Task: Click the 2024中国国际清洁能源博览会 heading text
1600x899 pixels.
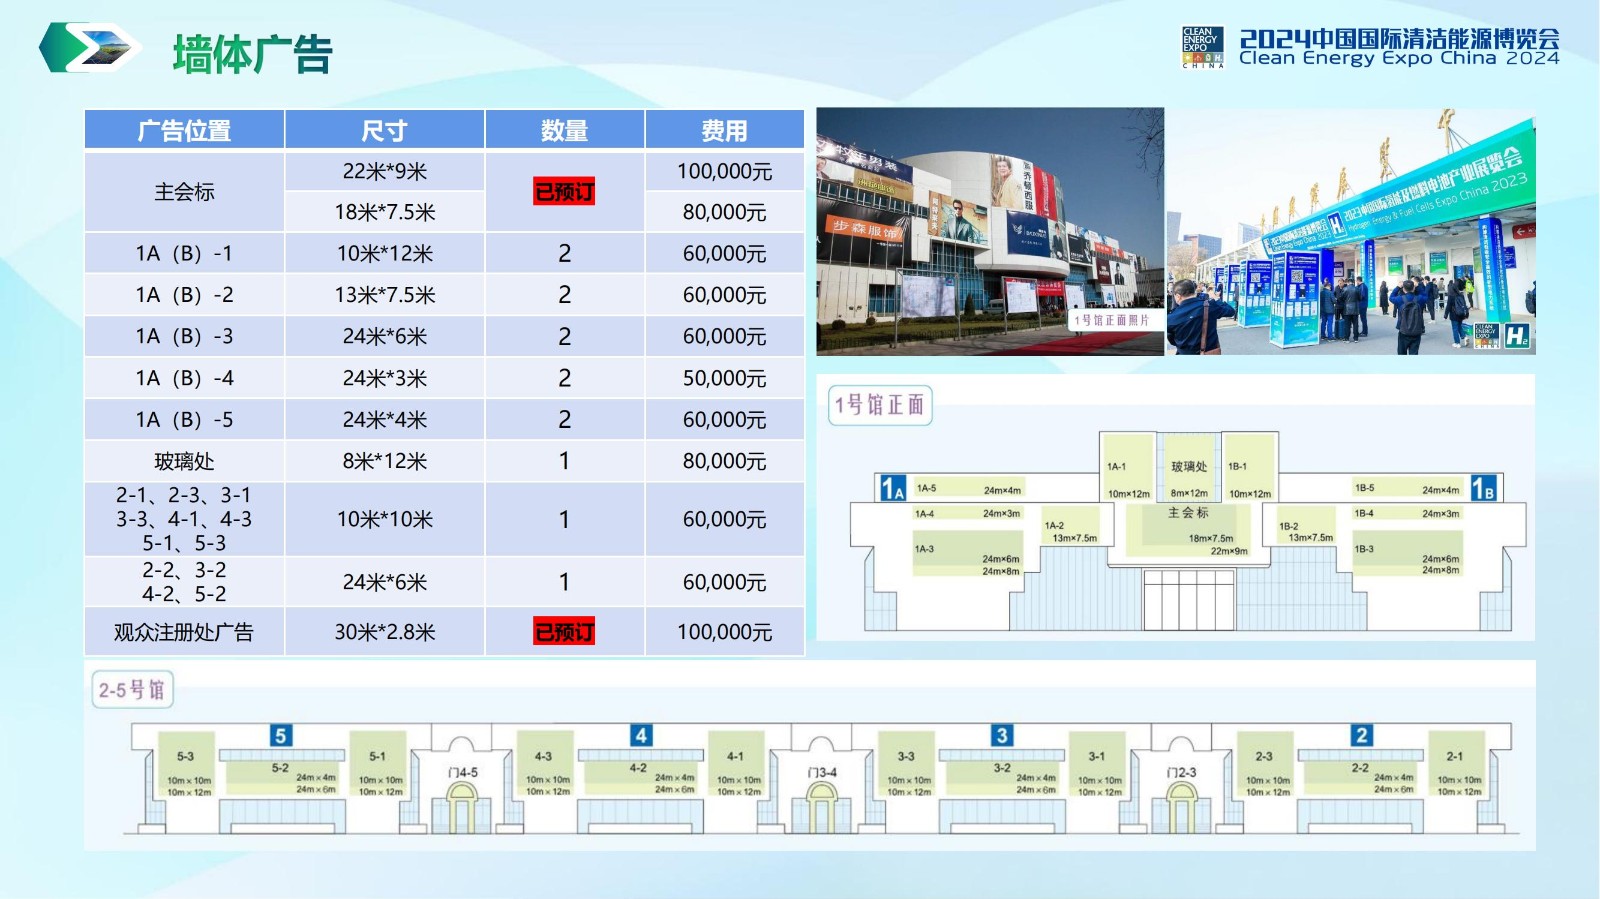Action: tap(1399, 39)
